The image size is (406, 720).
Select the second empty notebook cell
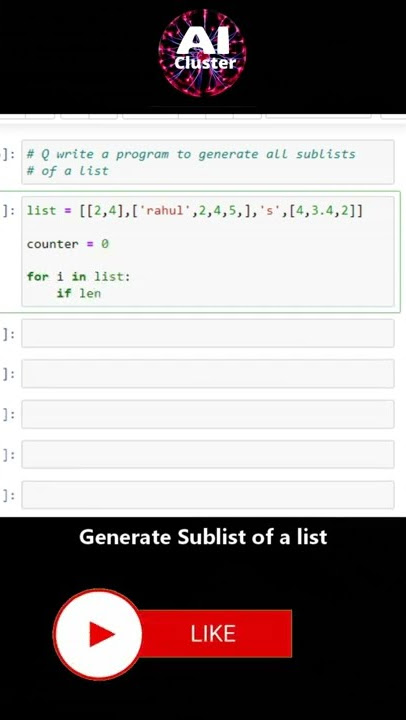tap(208, 374)
